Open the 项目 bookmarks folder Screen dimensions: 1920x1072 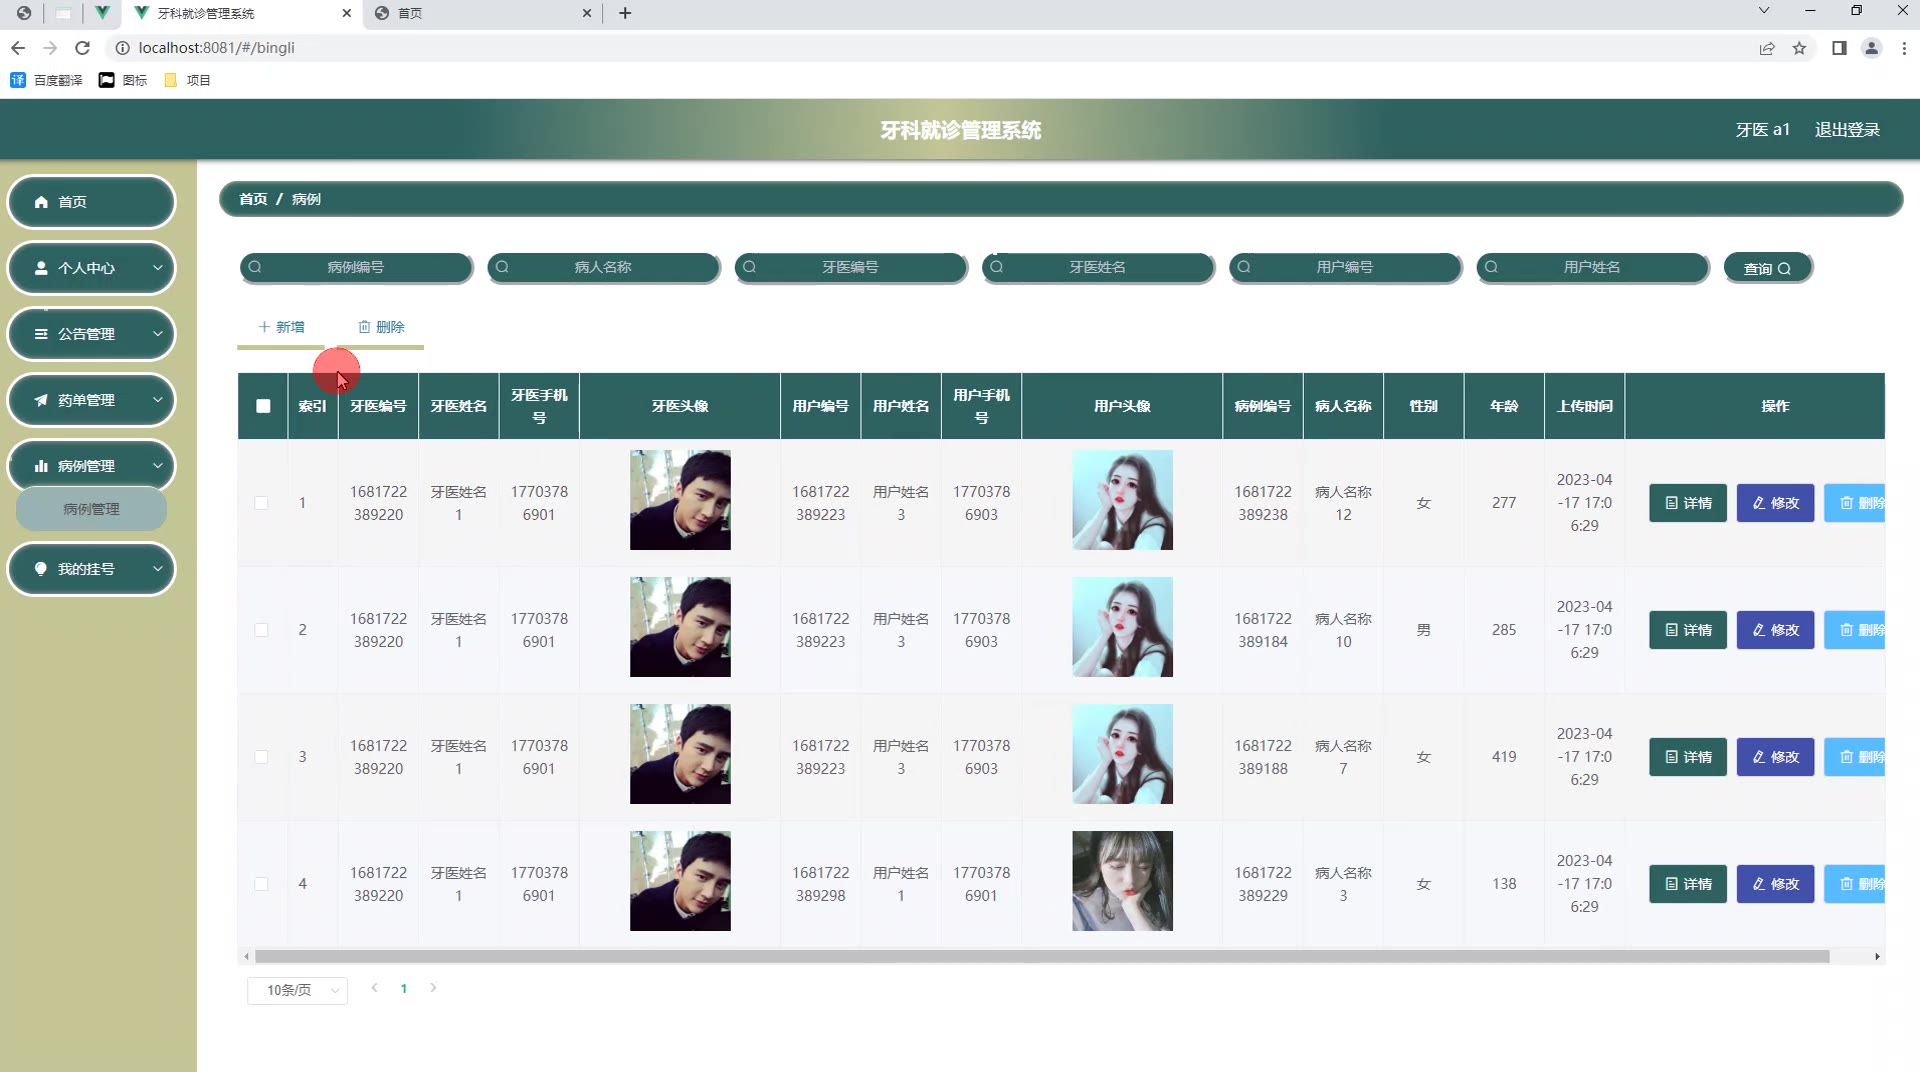coord(187,80)
